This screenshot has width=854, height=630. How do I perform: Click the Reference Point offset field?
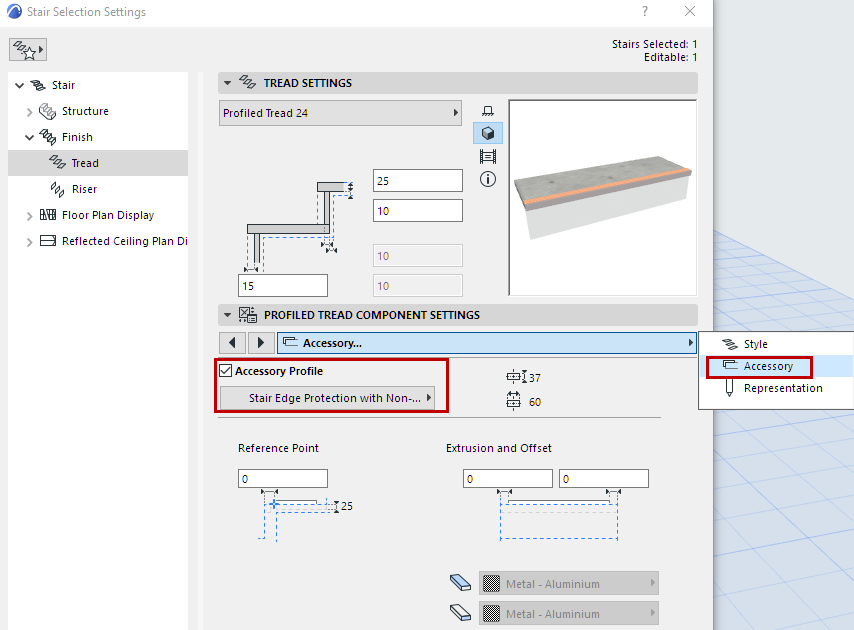[283, 479]
